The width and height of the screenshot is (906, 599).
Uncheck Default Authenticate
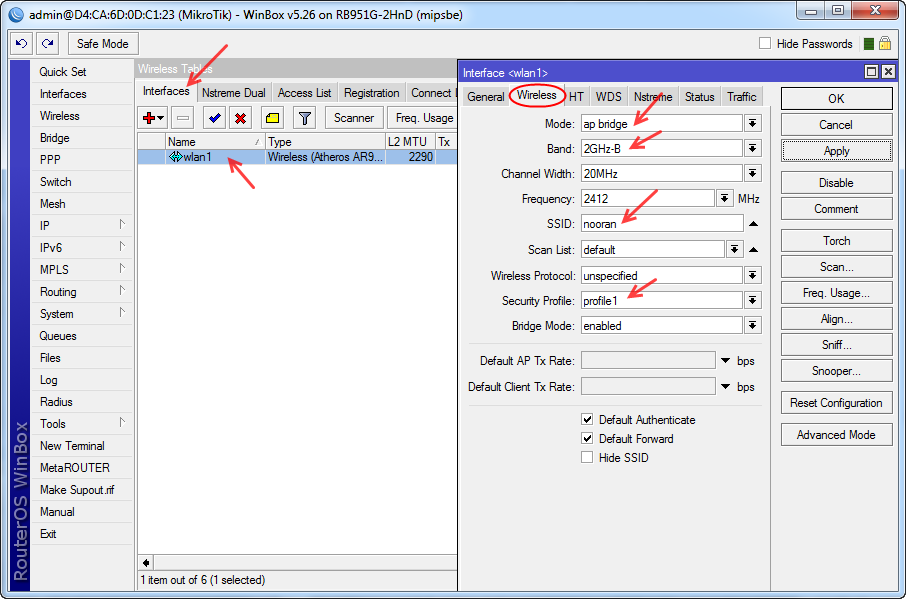coord(587,419)
